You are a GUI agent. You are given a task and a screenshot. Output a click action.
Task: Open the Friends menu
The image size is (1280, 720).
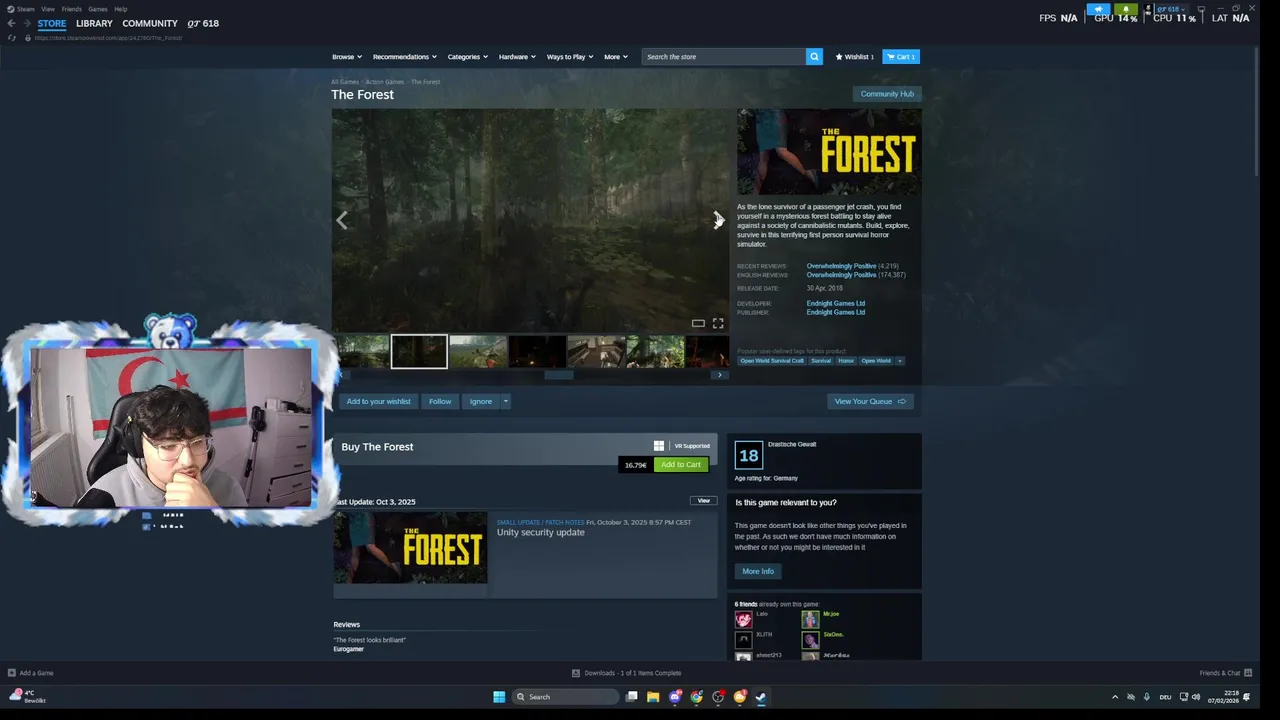72,9
